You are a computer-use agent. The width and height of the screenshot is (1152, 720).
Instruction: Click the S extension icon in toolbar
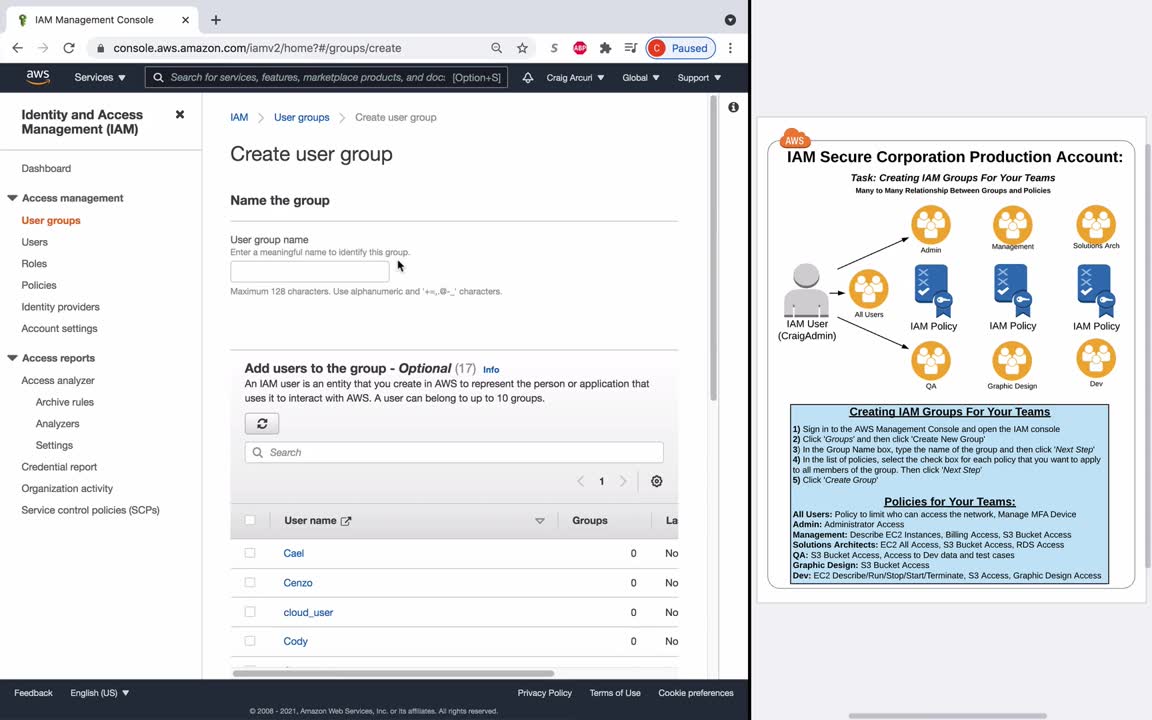tap(554, 48)
